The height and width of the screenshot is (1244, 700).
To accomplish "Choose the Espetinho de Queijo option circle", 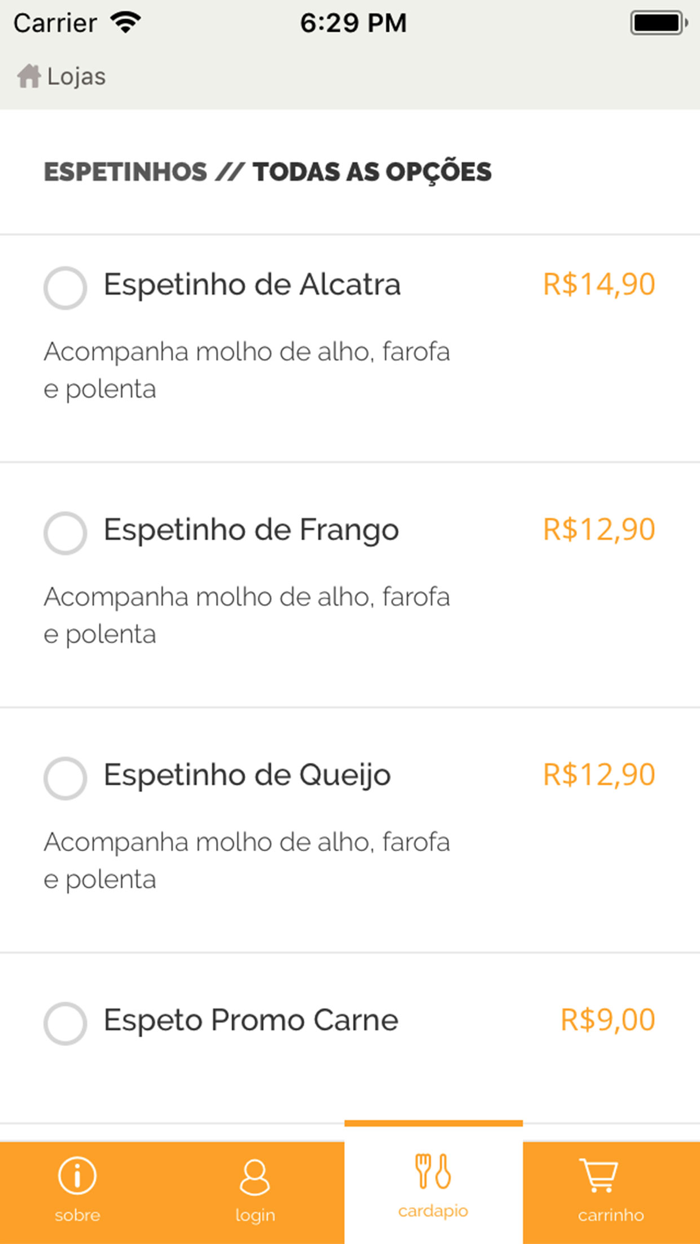I will [64, 778].
